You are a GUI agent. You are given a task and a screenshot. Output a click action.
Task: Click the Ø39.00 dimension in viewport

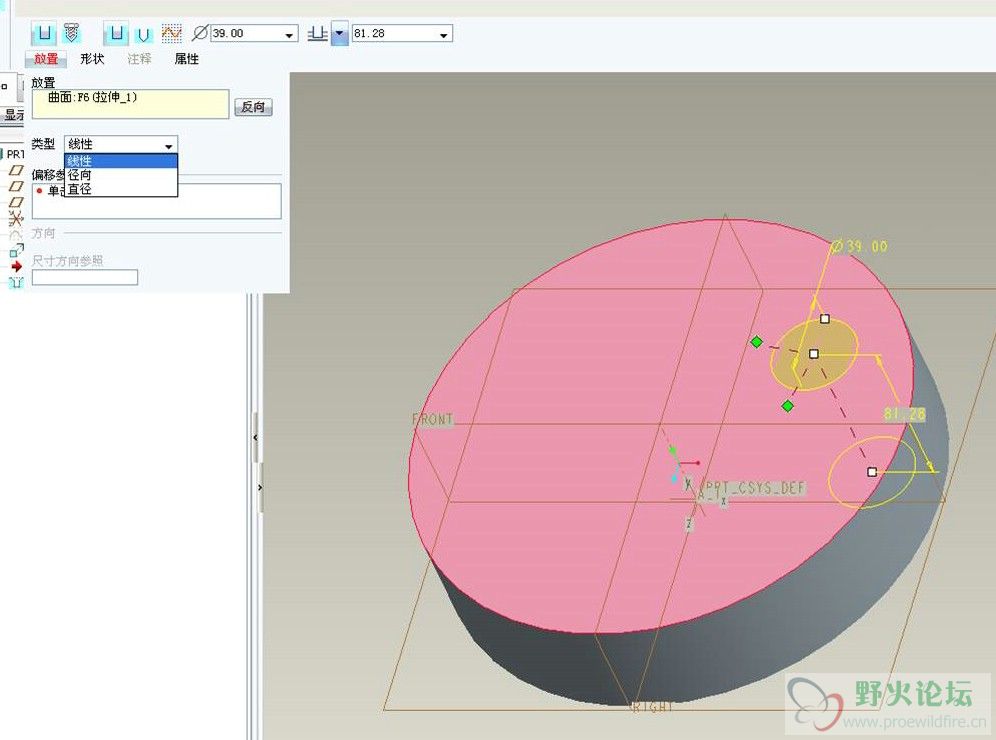coord(860,246)
